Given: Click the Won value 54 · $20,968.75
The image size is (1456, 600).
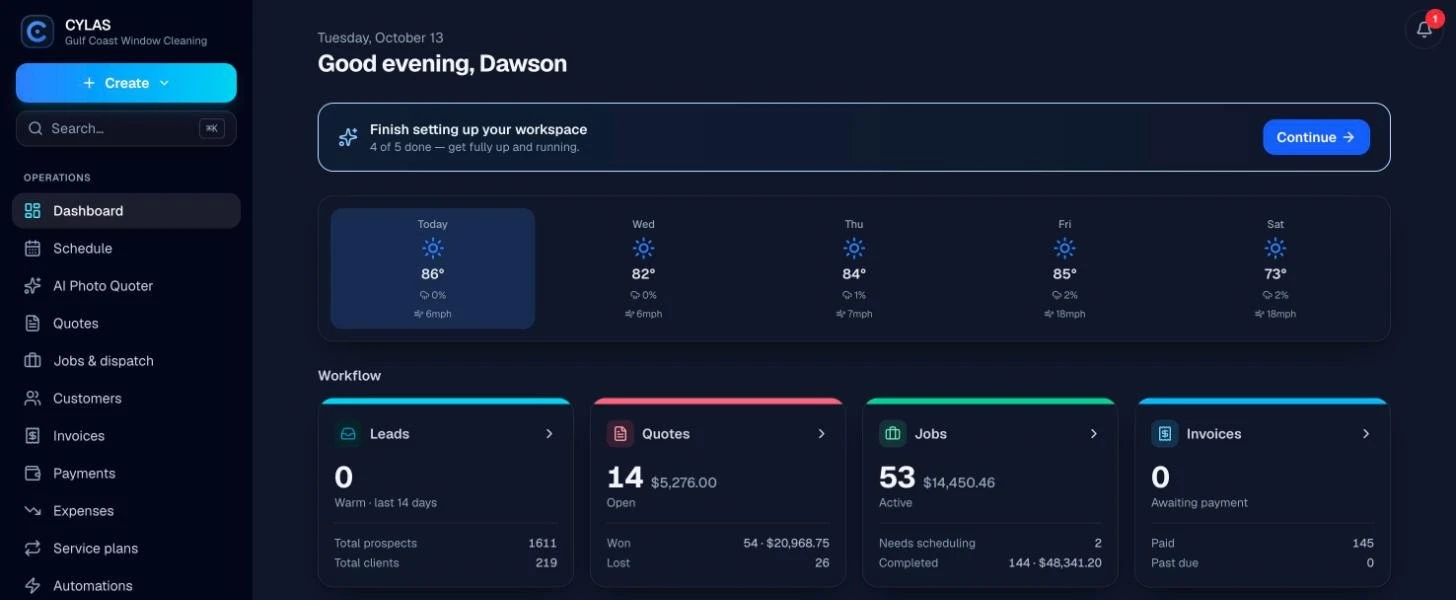Looking at the screenshot, I should [786, 543].
